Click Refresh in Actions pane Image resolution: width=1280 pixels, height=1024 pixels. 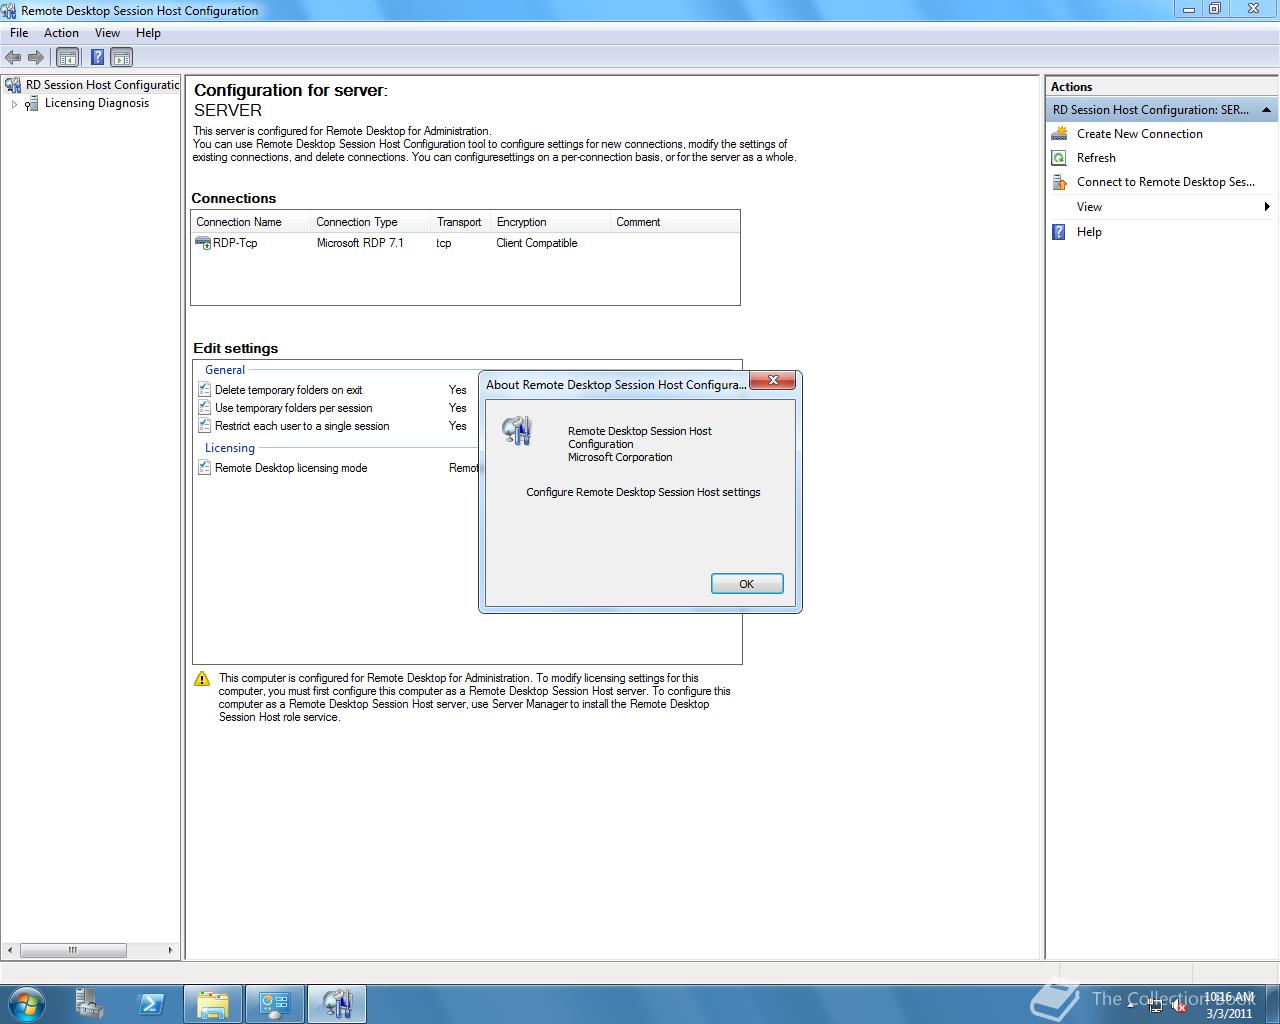point(1096,158)
